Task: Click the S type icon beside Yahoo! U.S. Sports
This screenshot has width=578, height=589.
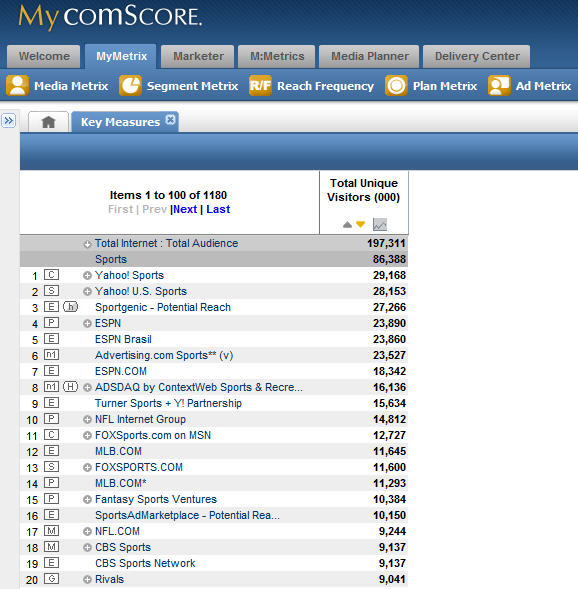Action: 51,291
